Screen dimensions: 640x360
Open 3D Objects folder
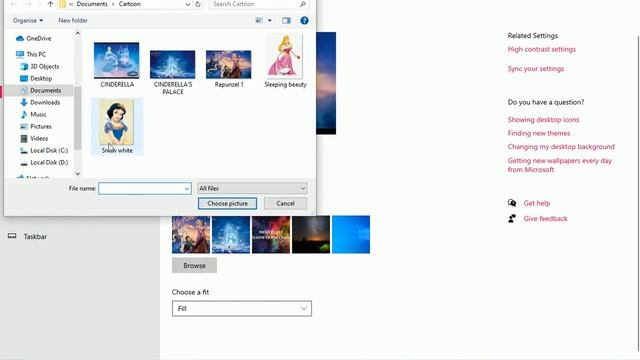(x=40, y=66)
